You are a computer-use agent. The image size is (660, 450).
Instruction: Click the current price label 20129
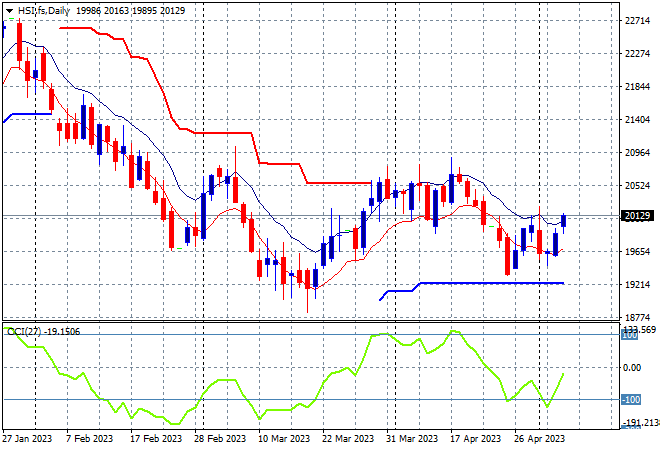pyautogui.click(x=637, y=216)
